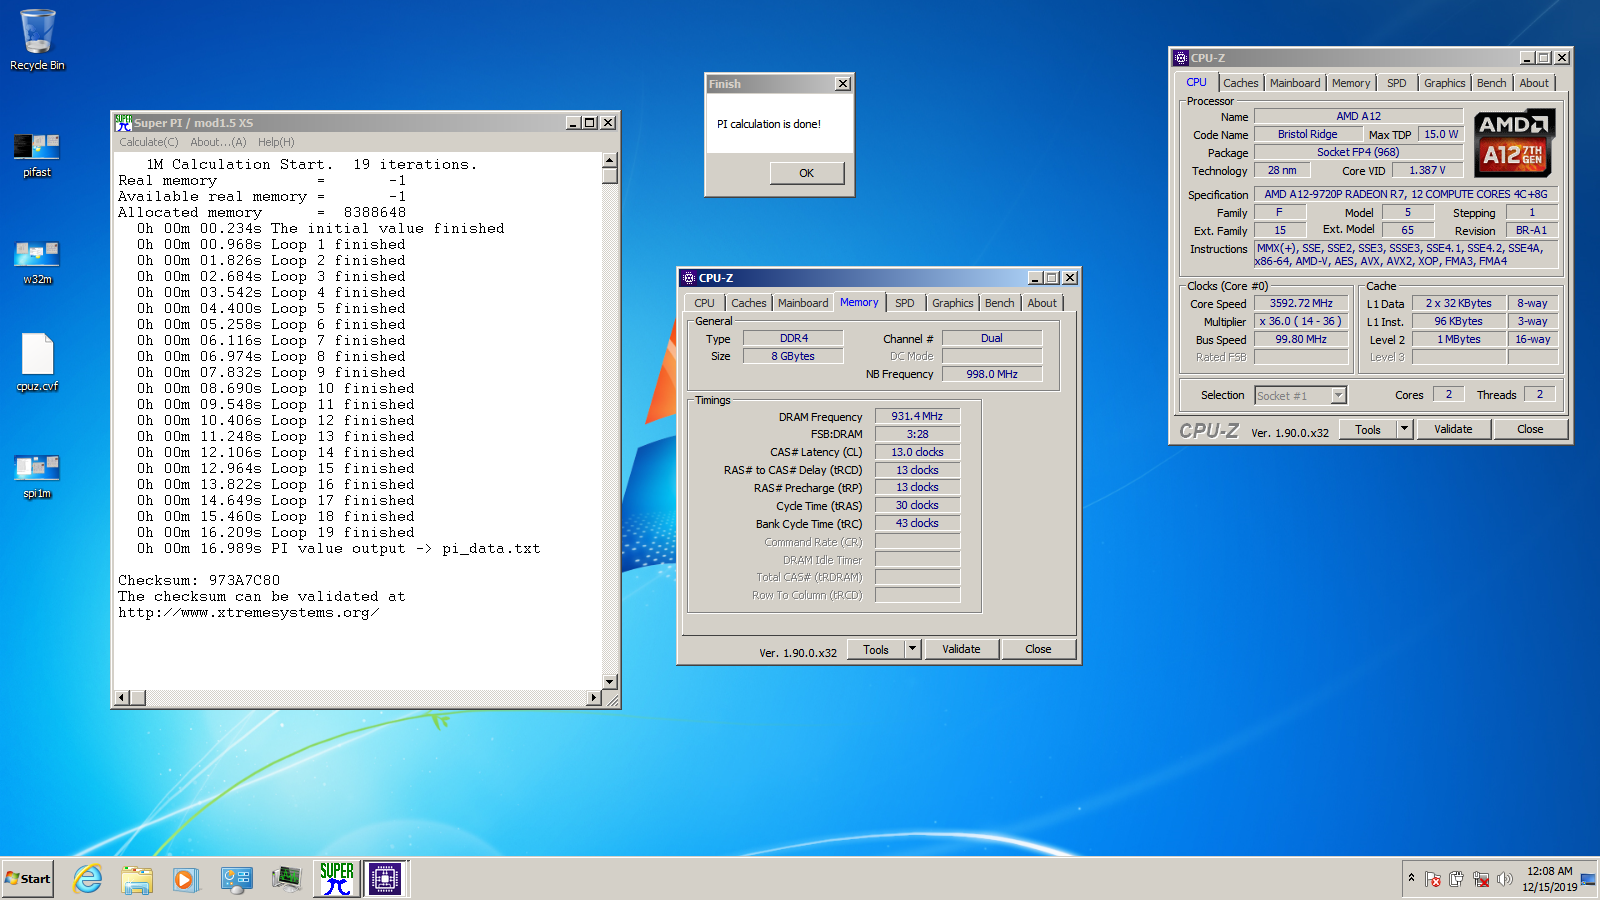Click Validate in CPU-Z CPU window
The width and height of the screenshot is (1600, 900).
click(1454, 430)
